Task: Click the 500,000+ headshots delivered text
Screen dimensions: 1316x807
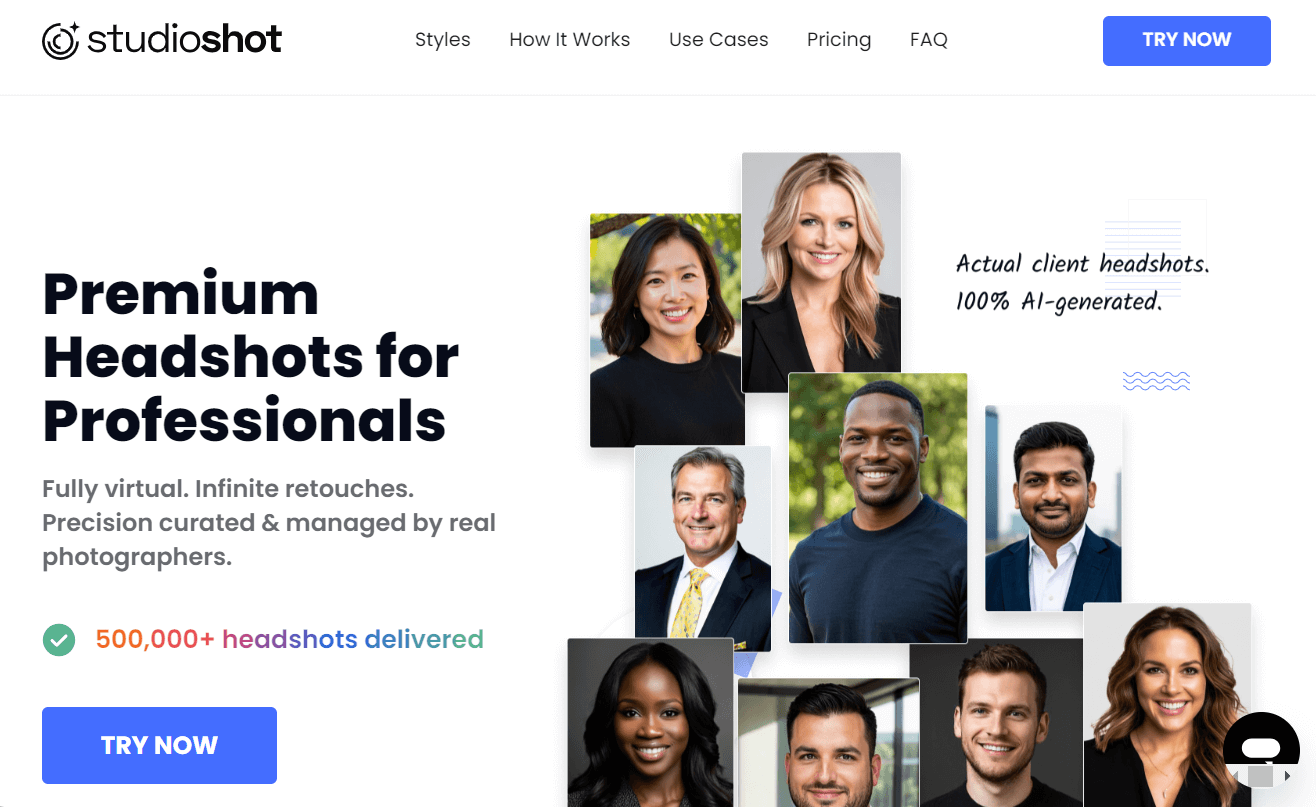Action: coord(290,639)
